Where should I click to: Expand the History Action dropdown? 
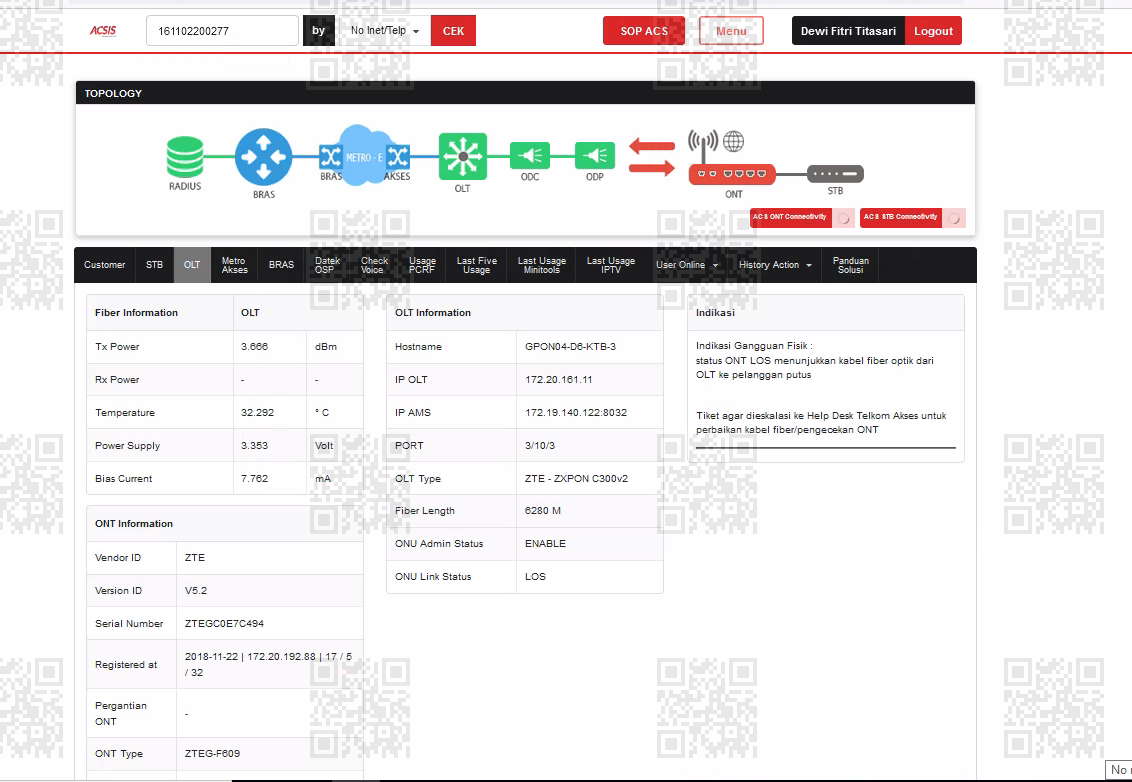[775, 265]
